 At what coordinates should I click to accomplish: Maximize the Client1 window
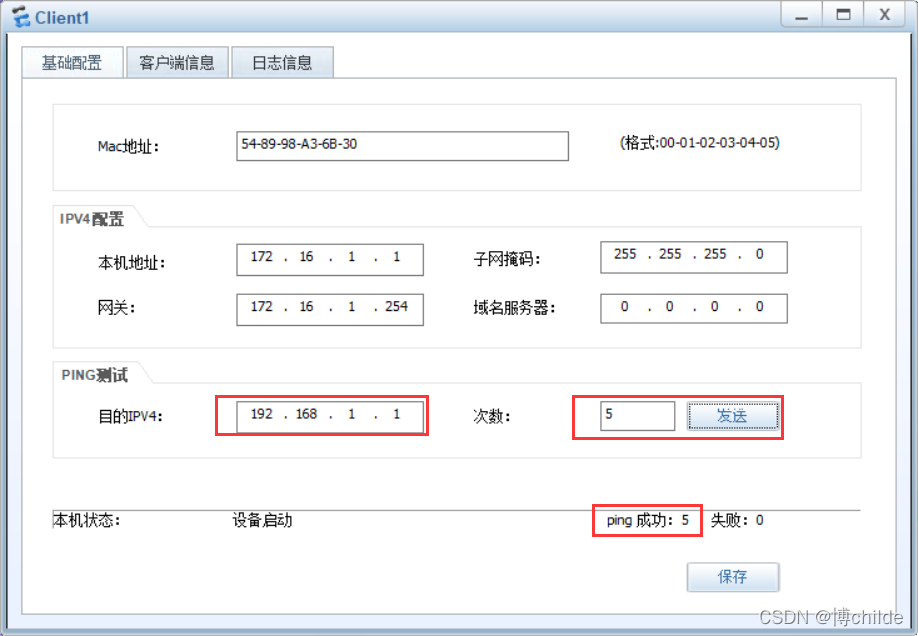coord(843,15)
